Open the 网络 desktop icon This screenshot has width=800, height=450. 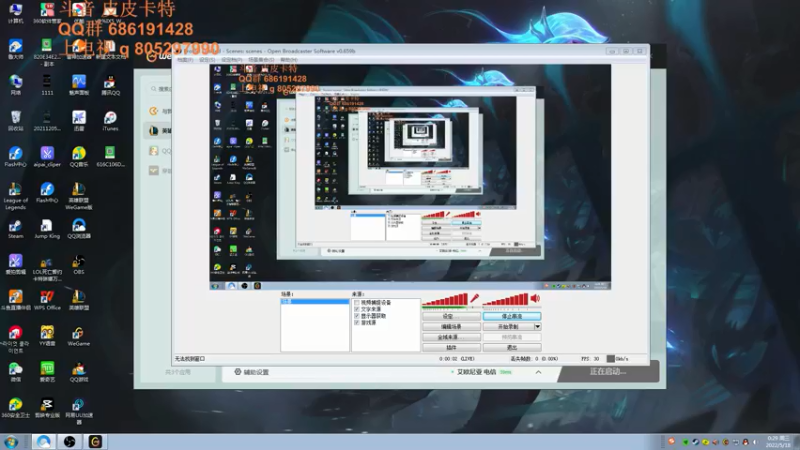point(15,86)
